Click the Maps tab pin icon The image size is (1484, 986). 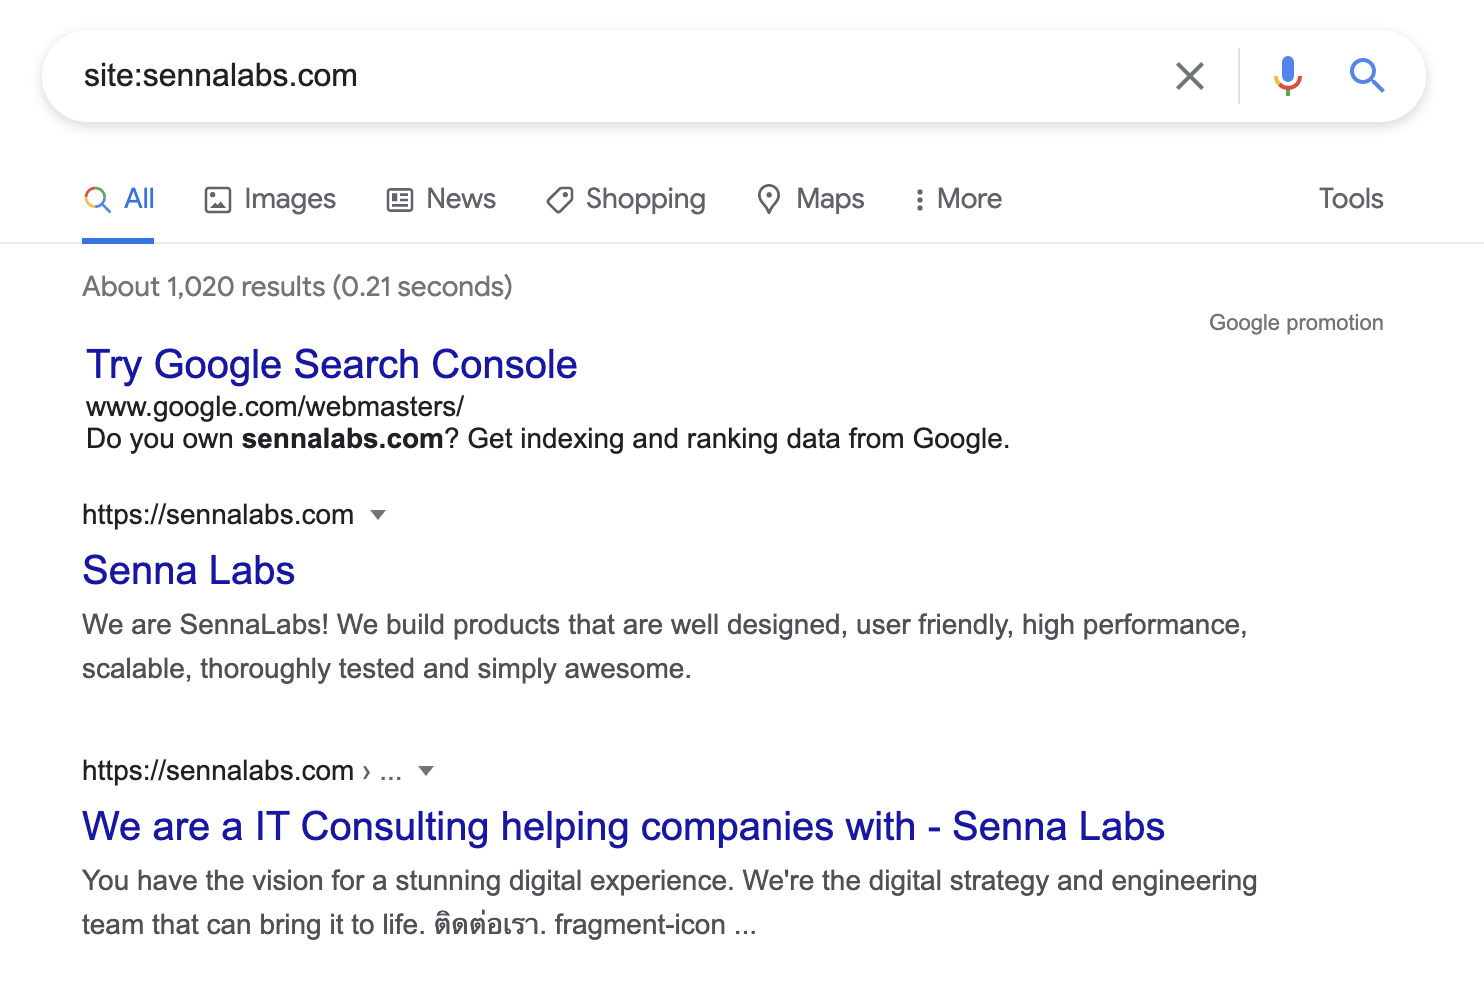[768, 200]
